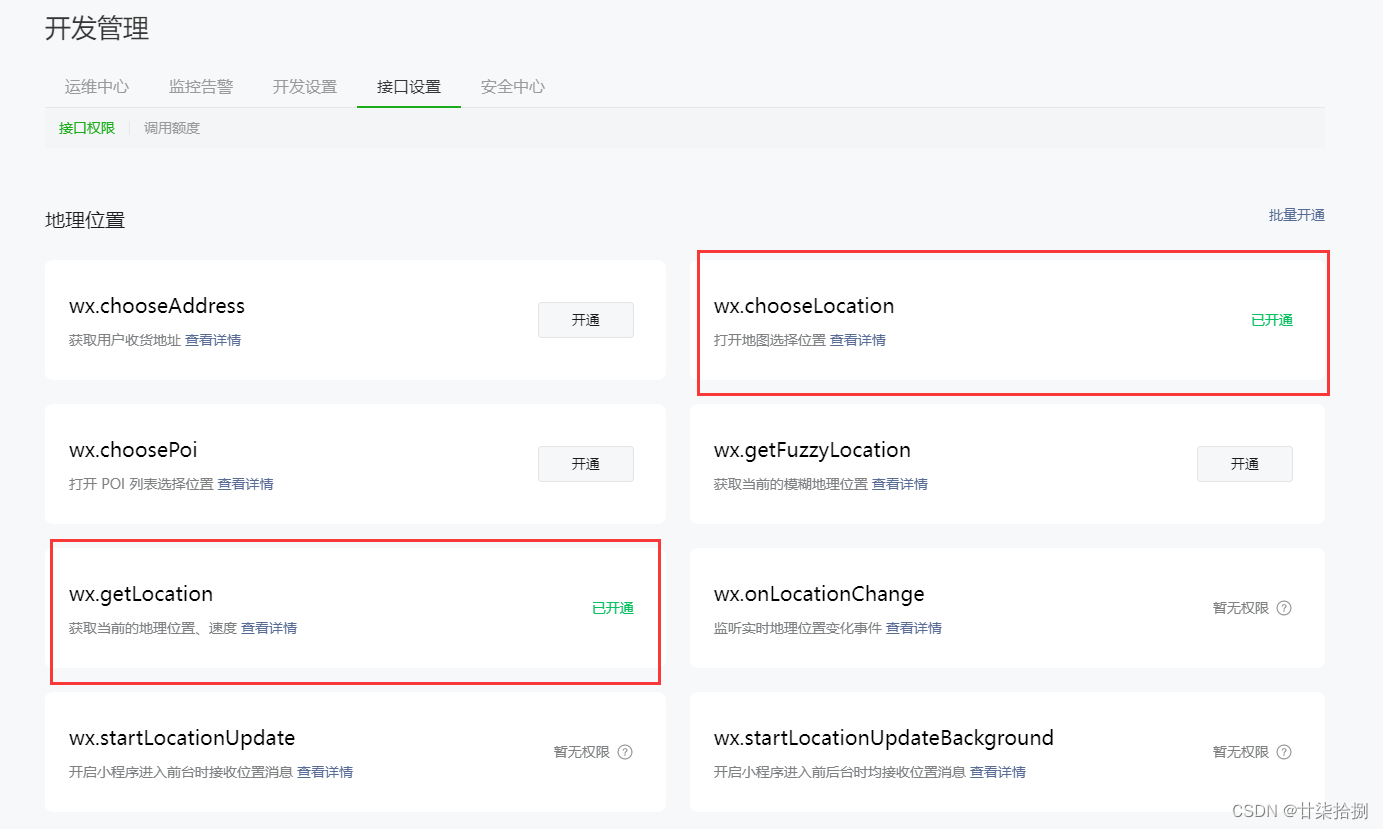Click description 开启小程序进入前台时接收位置消息
The image size is (1383, 829).
181,772
